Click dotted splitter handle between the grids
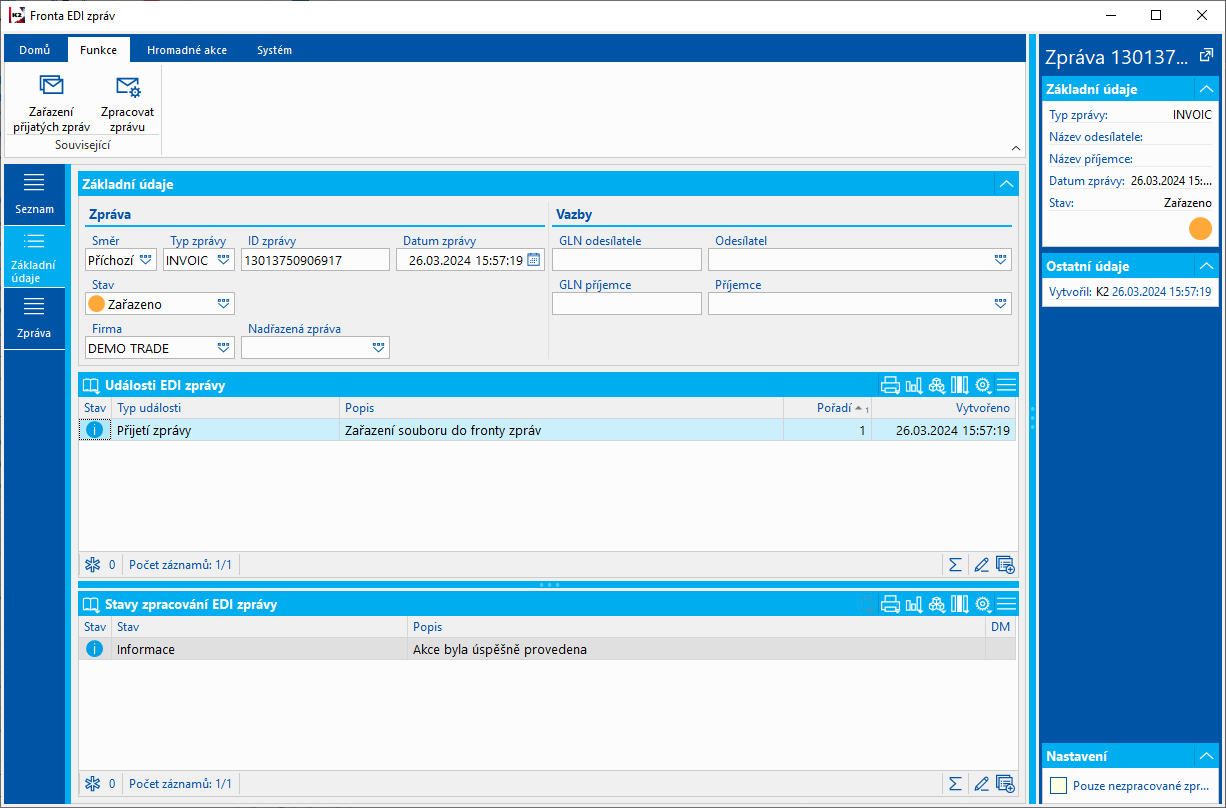The width and height of the screenshot is (1226, 808). click(548, 584)
